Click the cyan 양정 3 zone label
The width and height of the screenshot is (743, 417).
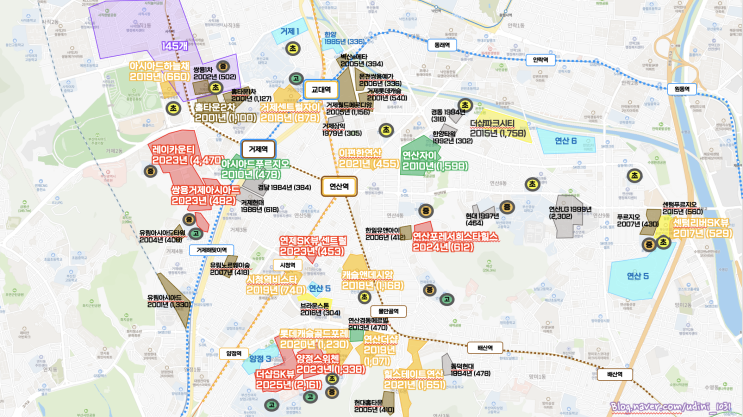[260, 359]
